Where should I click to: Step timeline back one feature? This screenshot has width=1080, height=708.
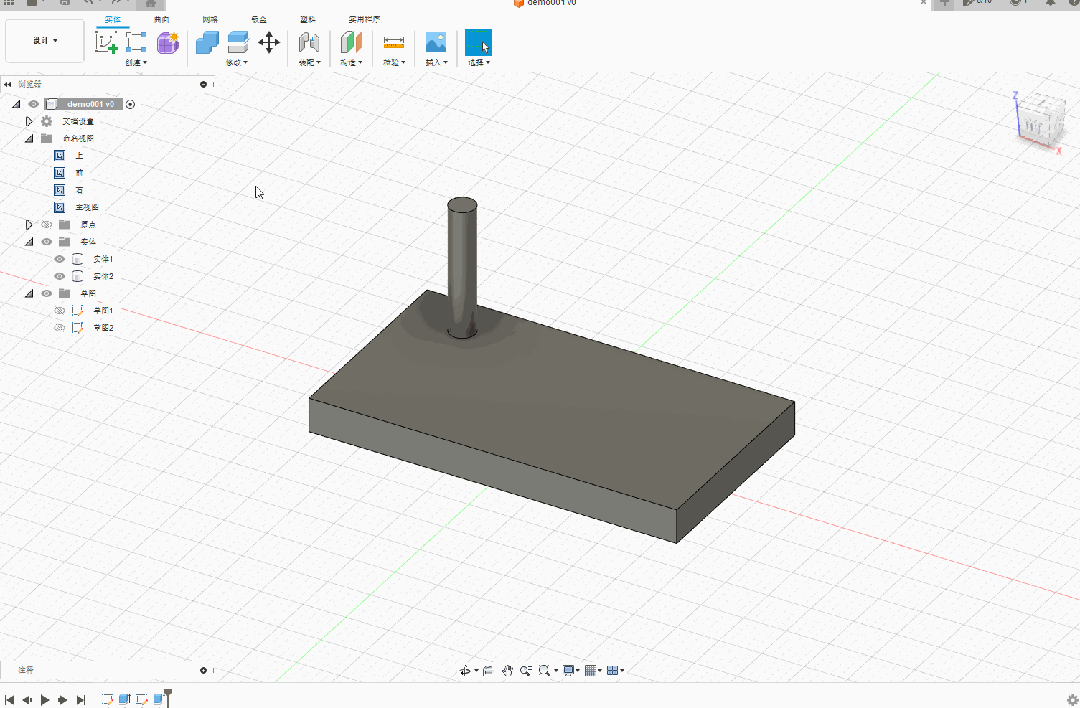click(x=27, y=700)
